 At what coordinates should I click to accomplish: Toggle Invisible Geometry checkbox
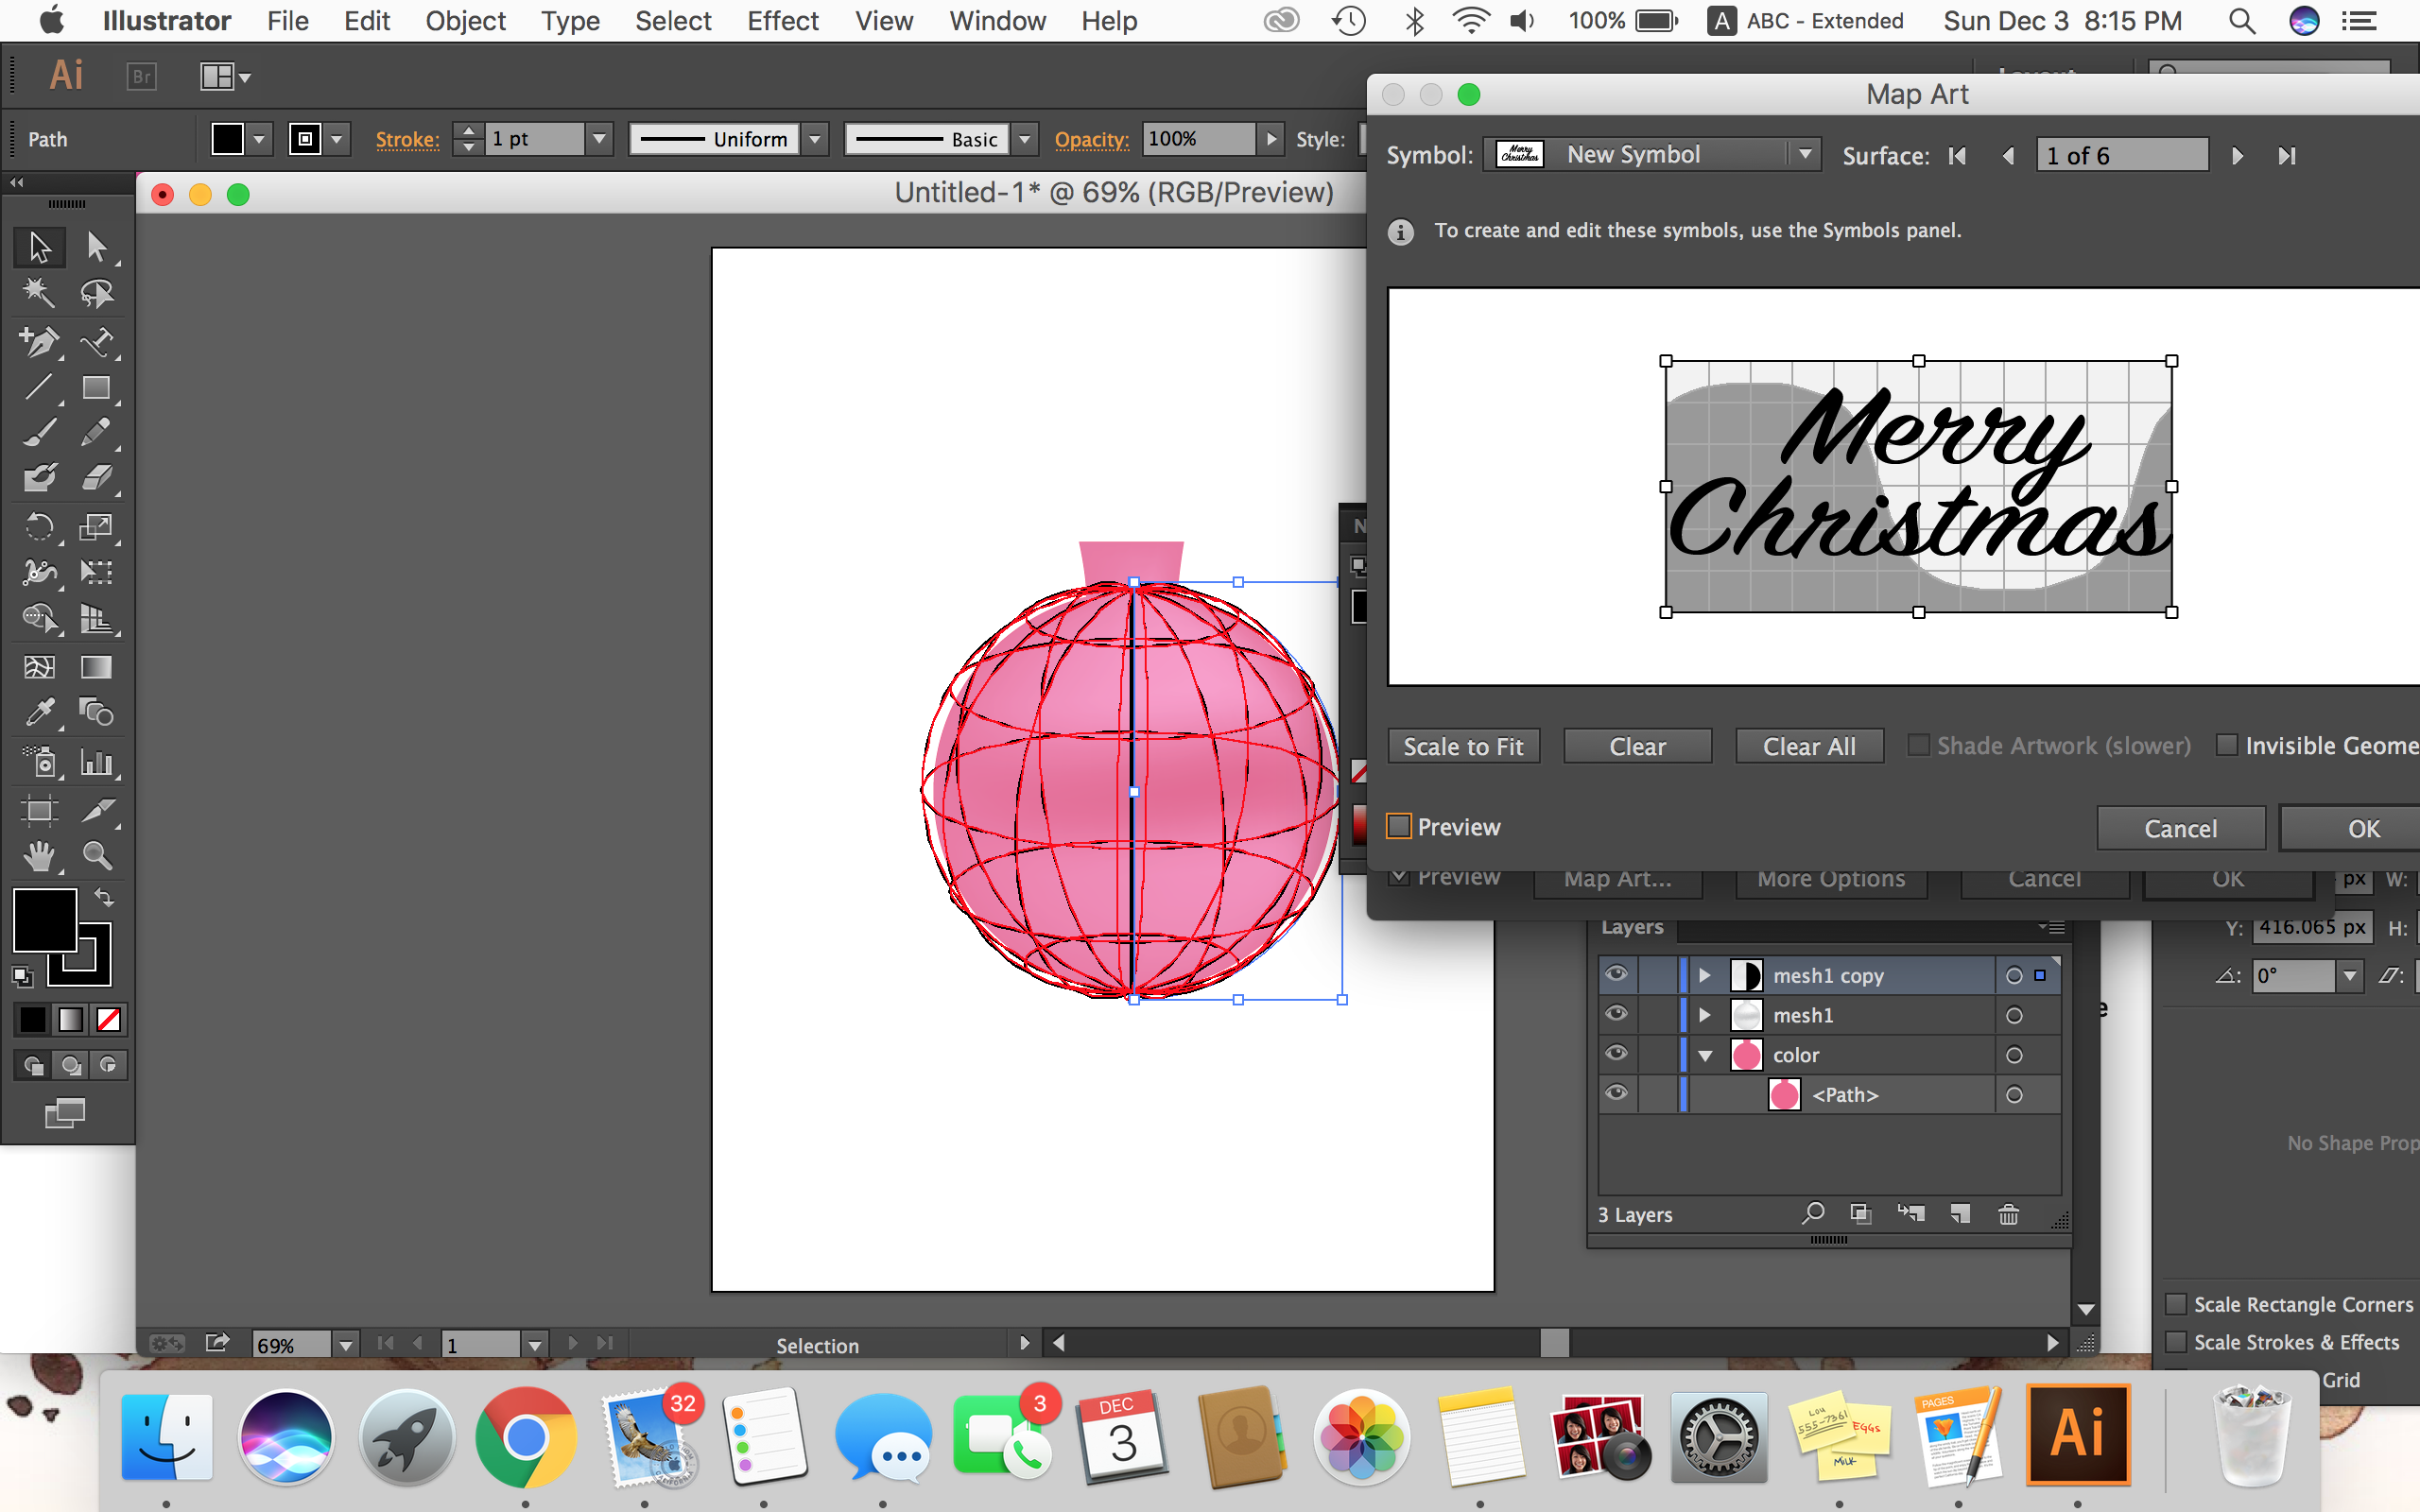2227,745
